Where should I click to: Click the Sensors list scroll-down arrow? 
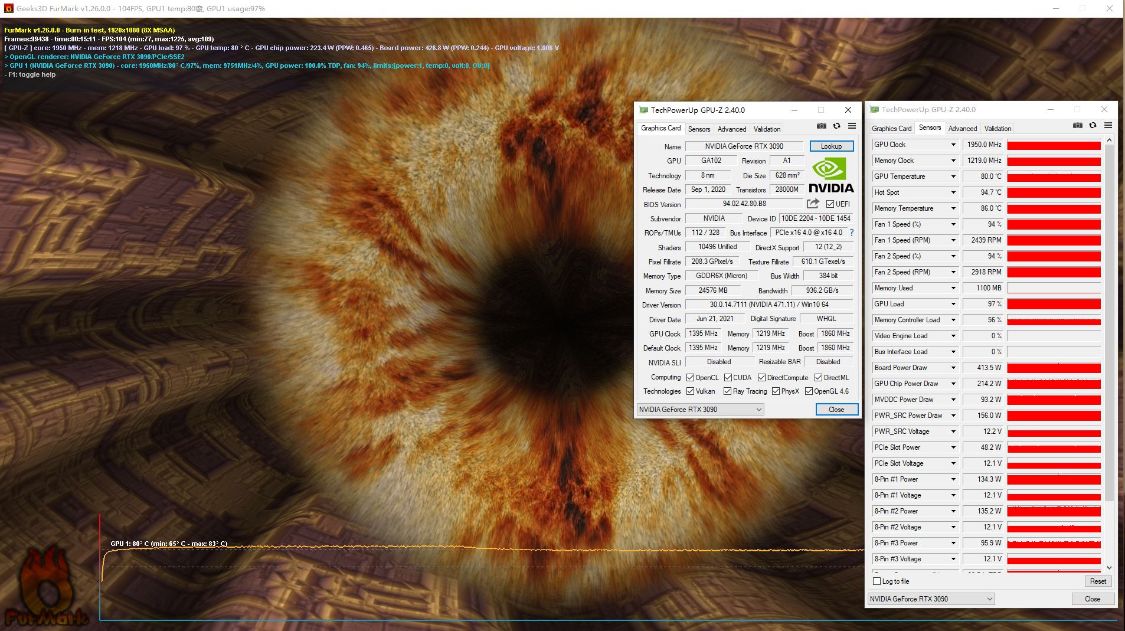click(1109, 567)
